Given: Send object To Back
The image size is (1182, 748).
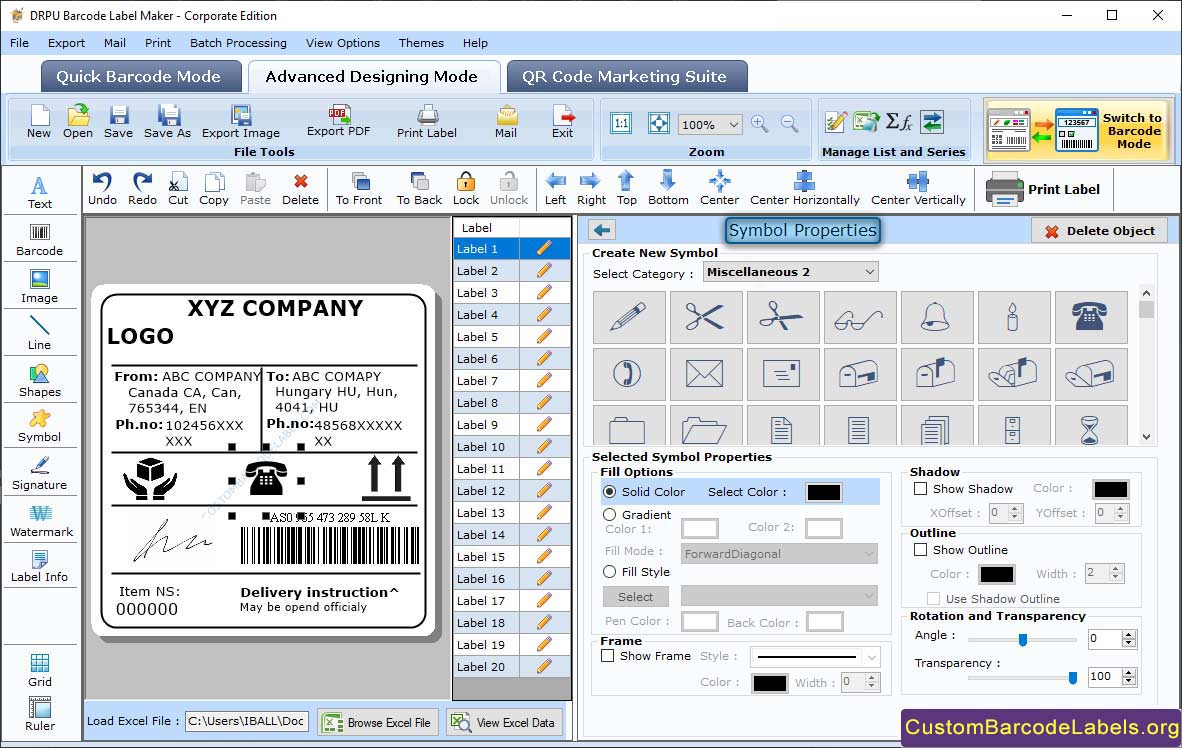Looking at the screenshot, I should [419, 189].
